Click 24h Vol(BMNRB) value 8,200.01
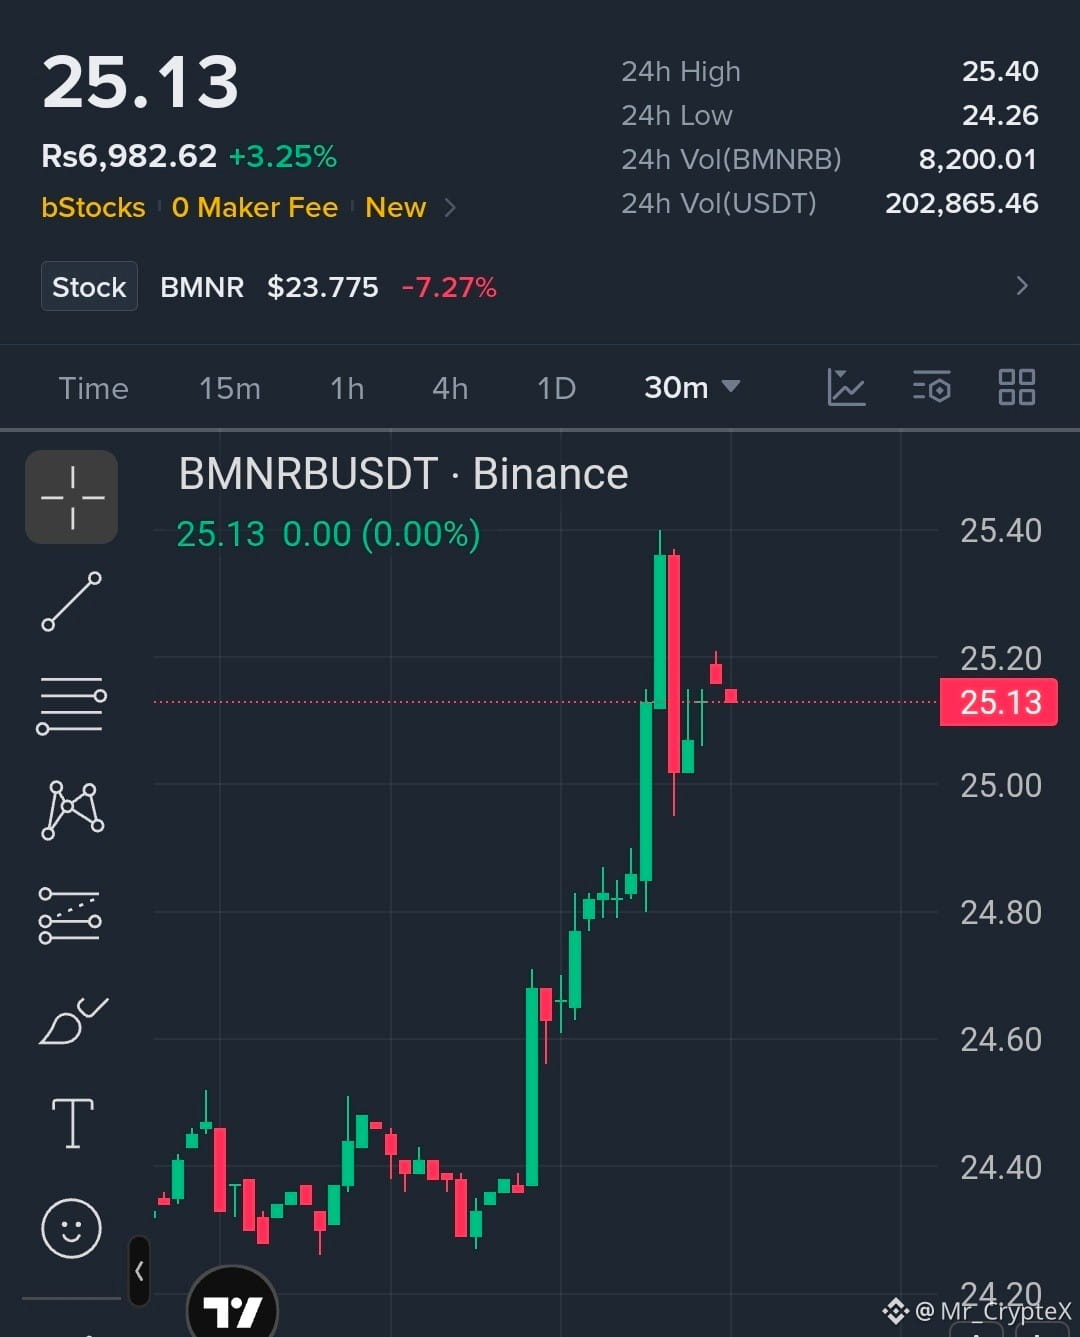Screen dimensions: 1080x1337 point(978,159)
